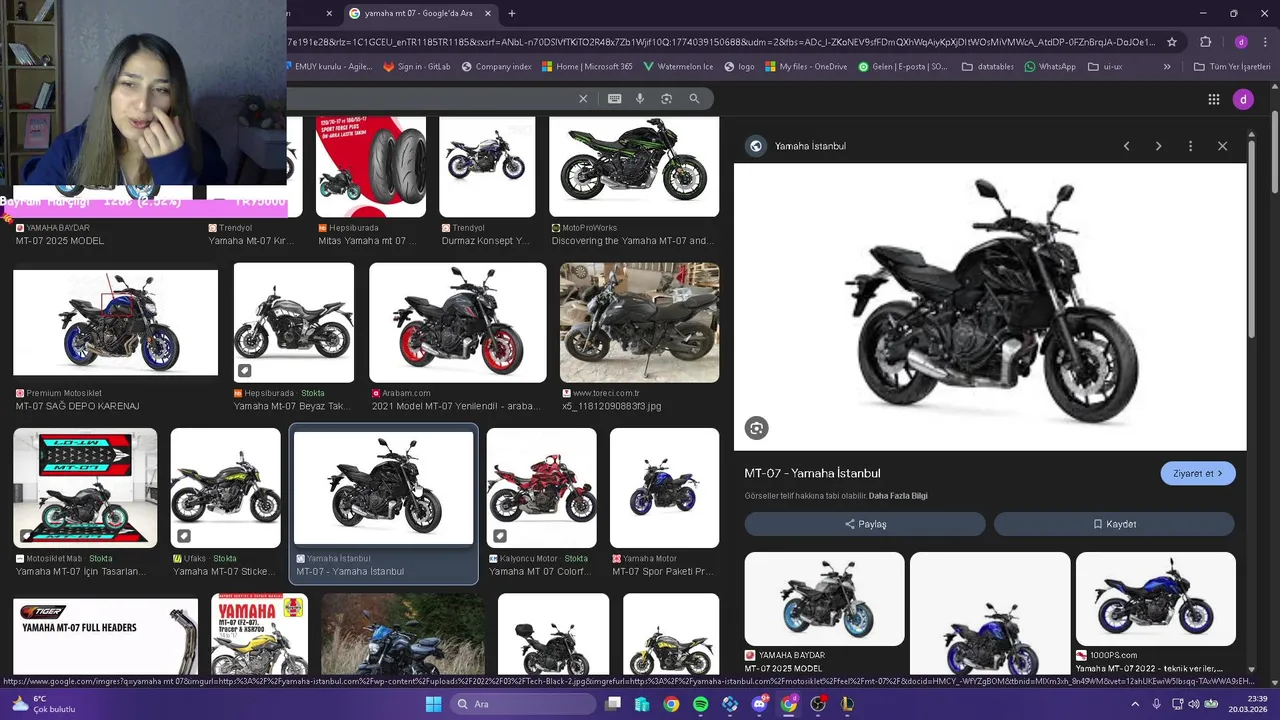Open the on-screen keyboard input tool
This screenshot has height=720, width=1280.
(614, 99)
